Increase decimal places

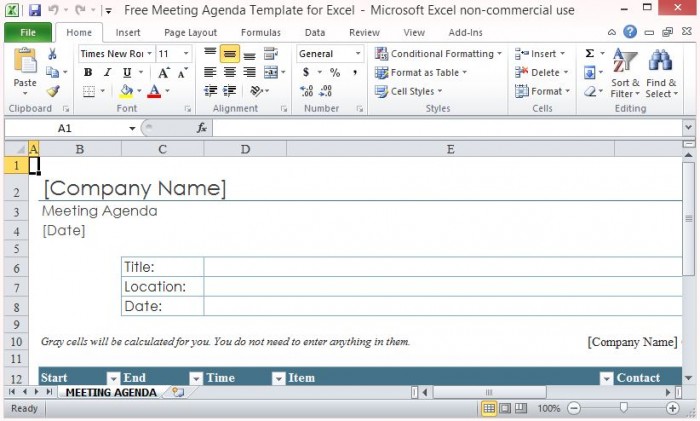coord(307,91)
